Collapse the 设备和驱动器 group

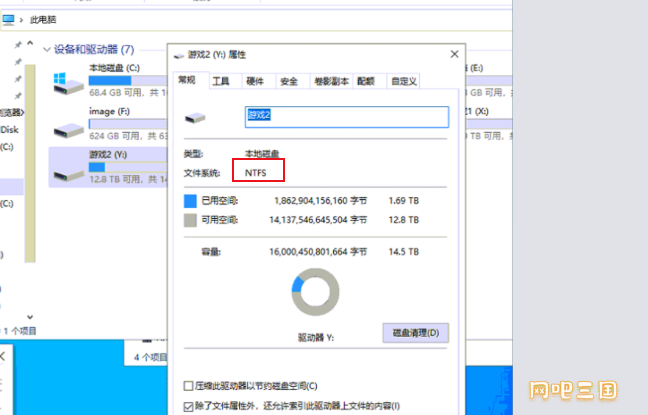point(47,50)
